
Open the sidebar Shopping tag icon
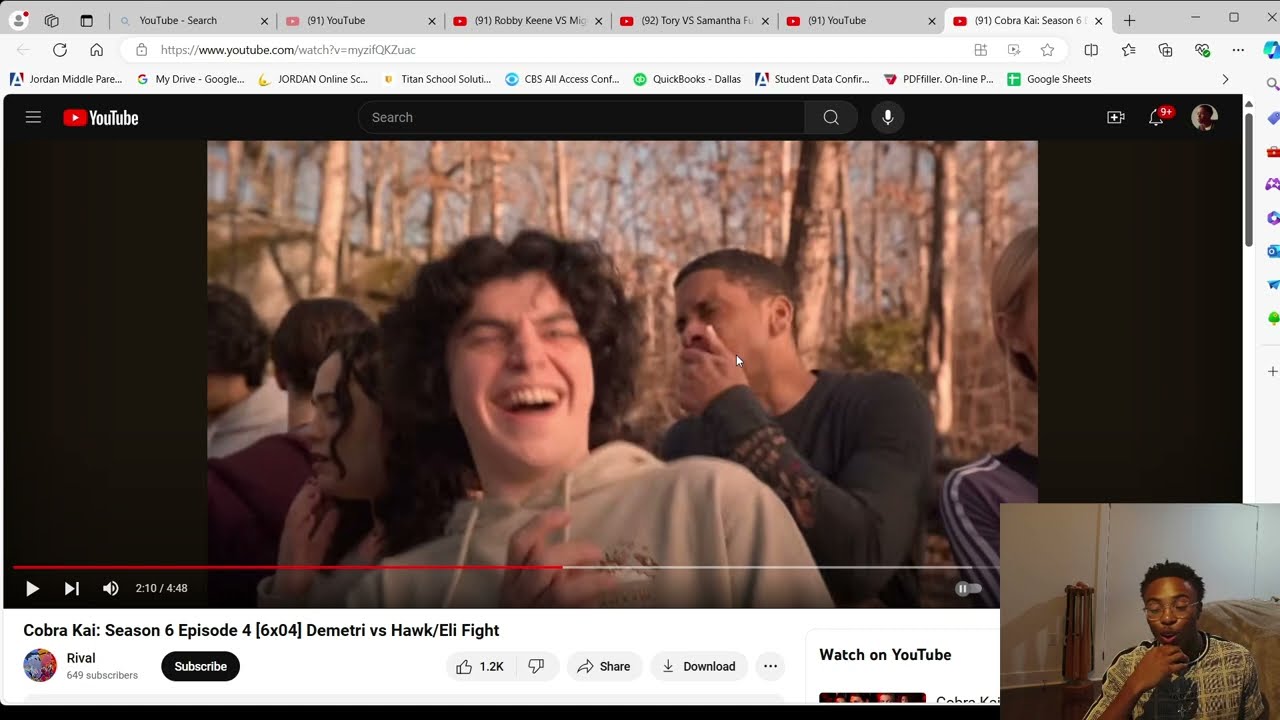point(1272,118)
